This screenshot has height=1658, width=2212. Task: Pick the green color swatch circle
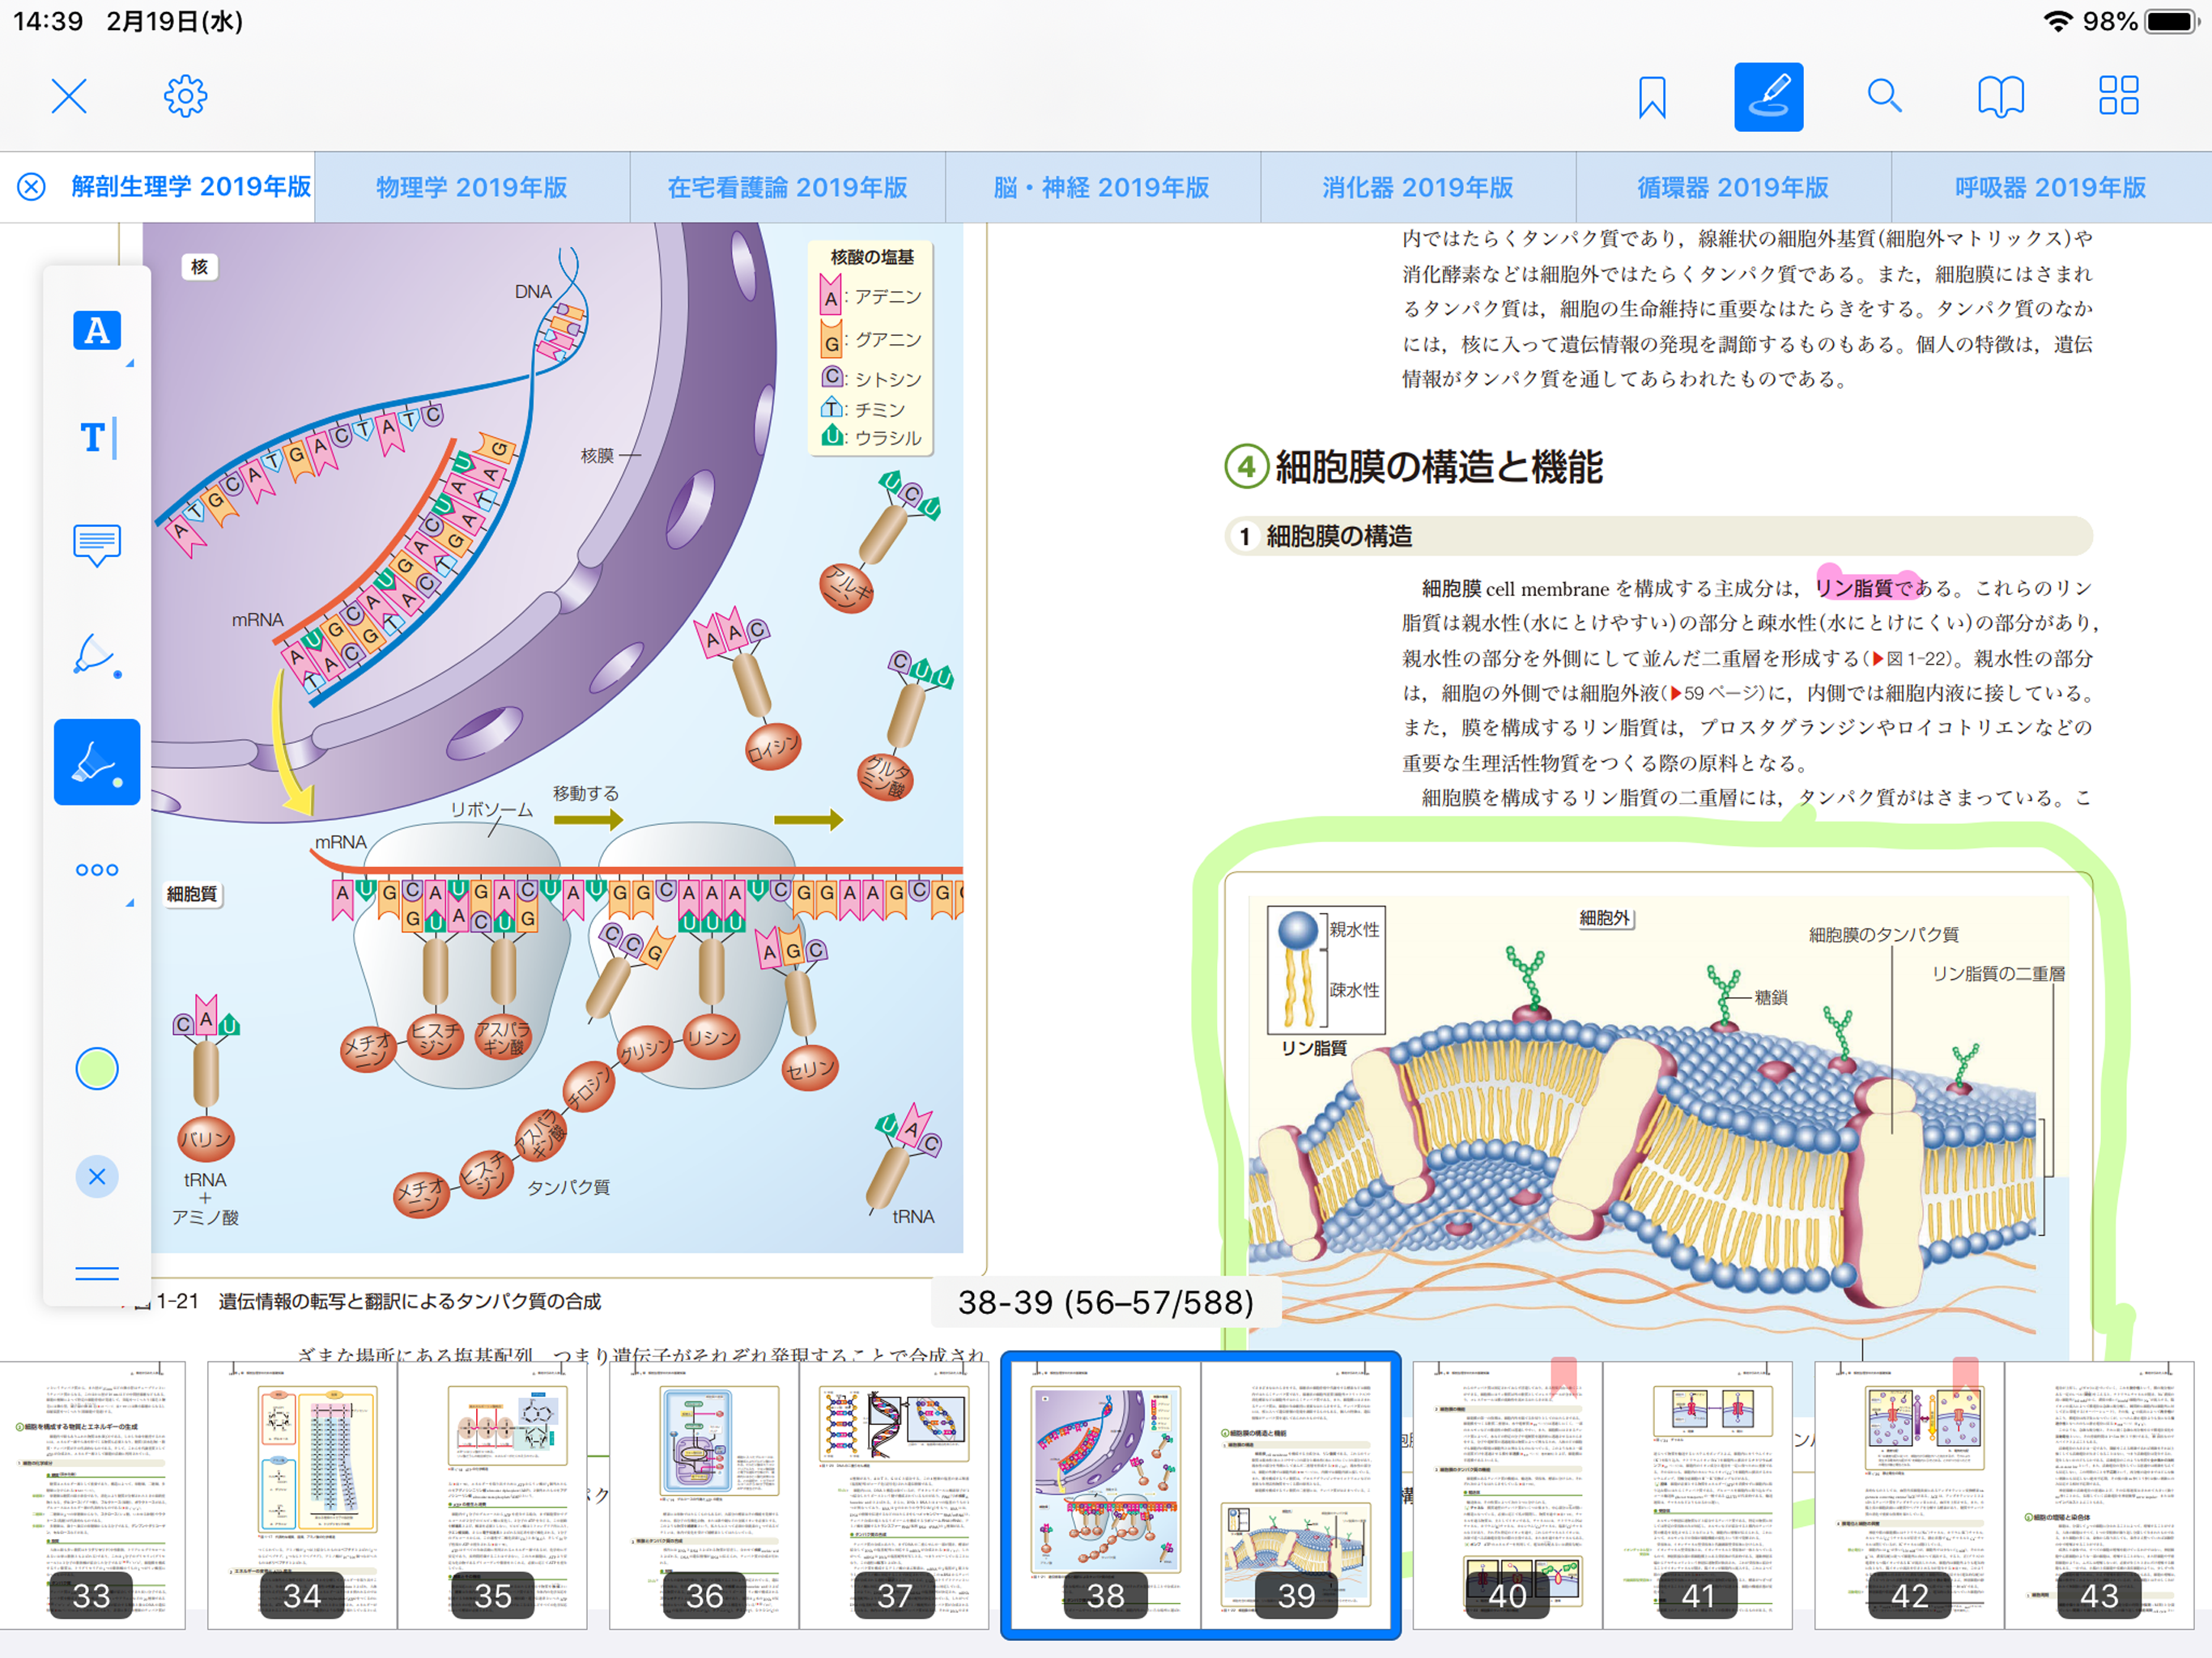pos(97,1069)
